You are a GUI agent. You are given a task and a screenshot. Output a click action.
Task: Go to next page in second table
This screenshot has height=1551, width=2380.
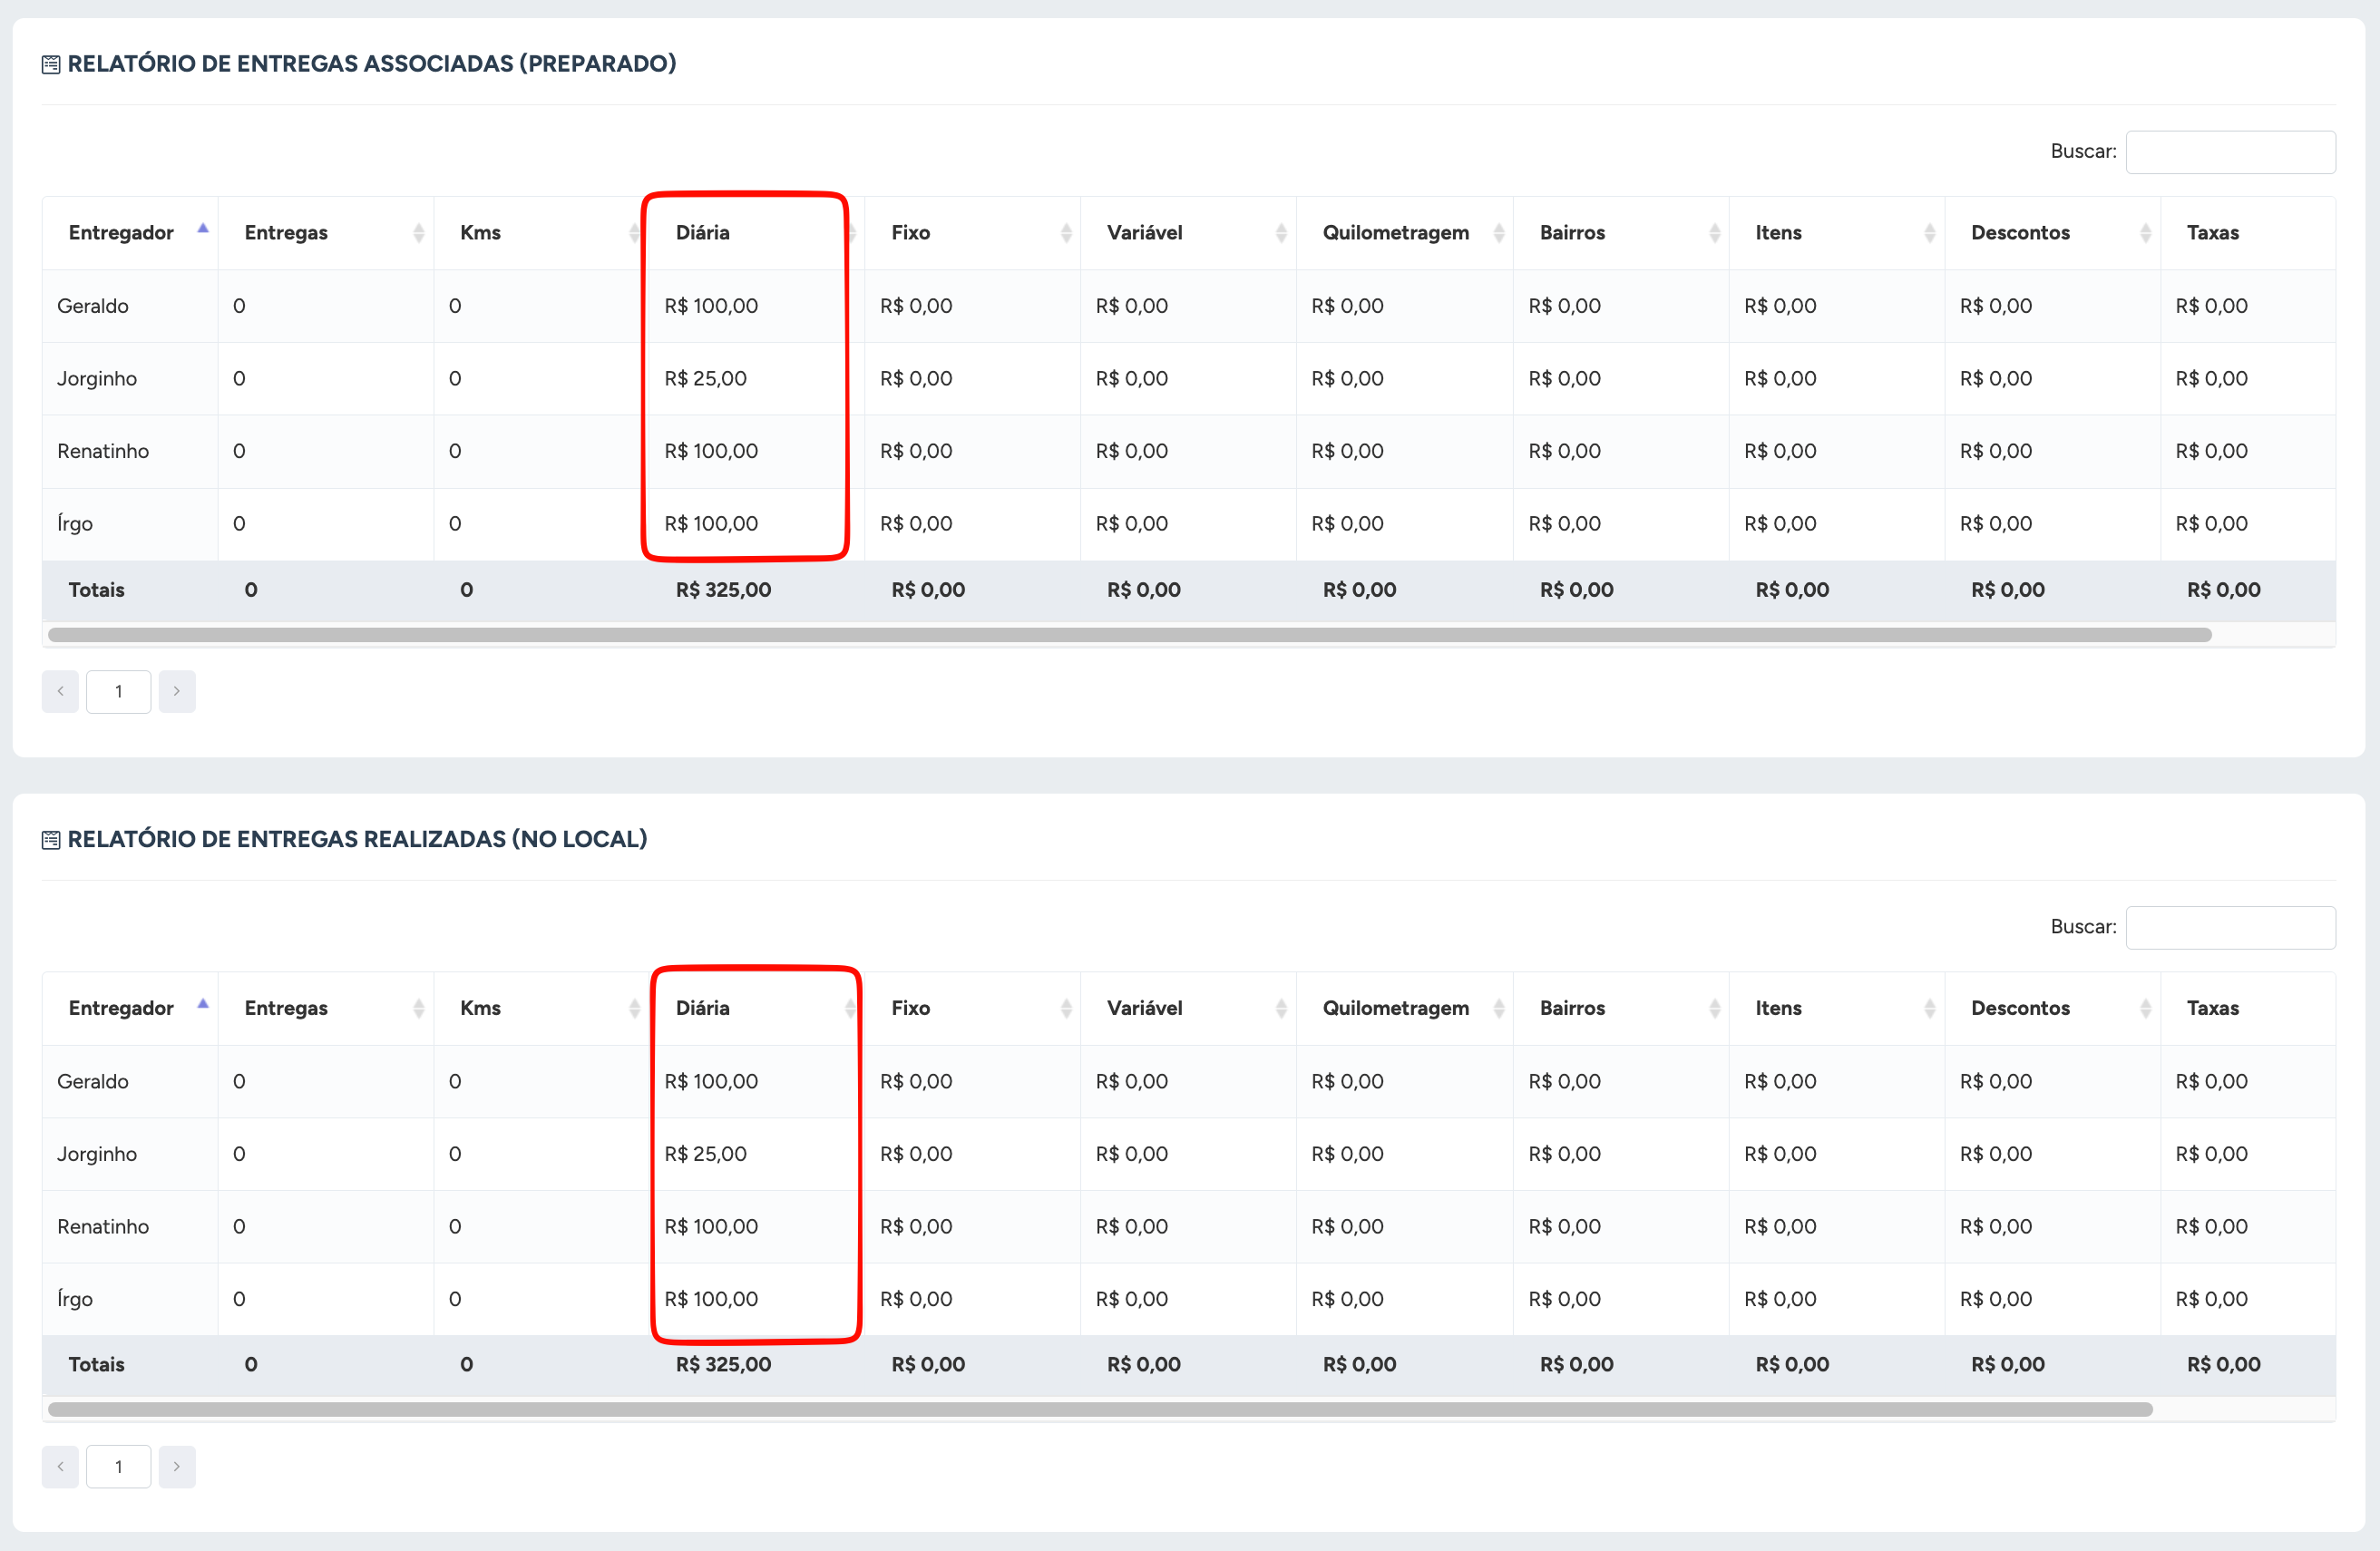click(177, 1466)
